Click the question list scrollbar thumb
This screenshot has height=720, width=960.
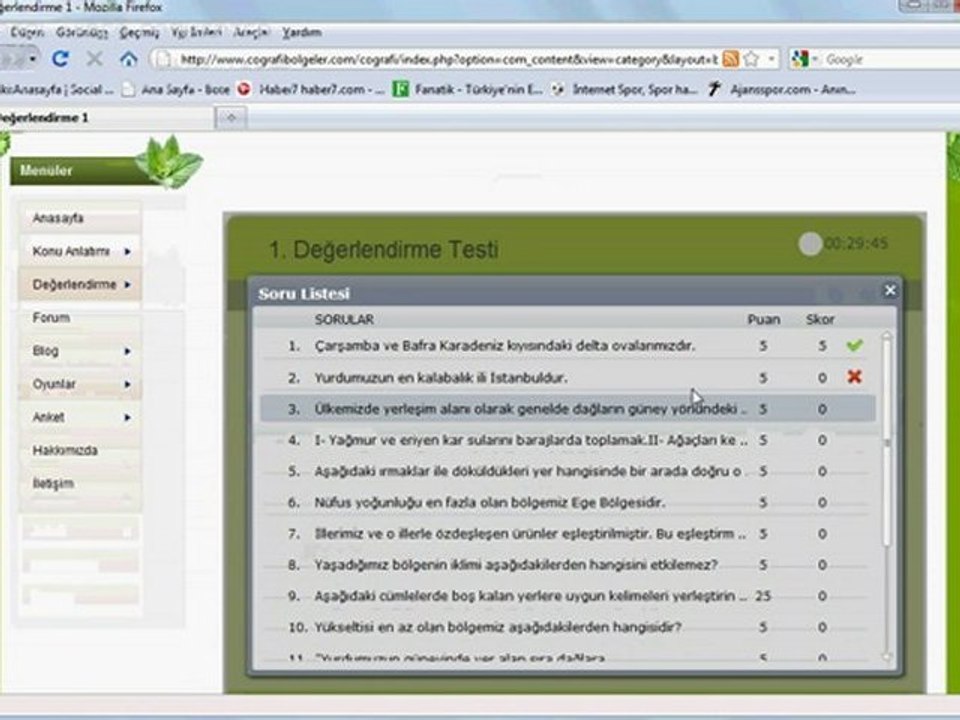click(x=887, y=444)
